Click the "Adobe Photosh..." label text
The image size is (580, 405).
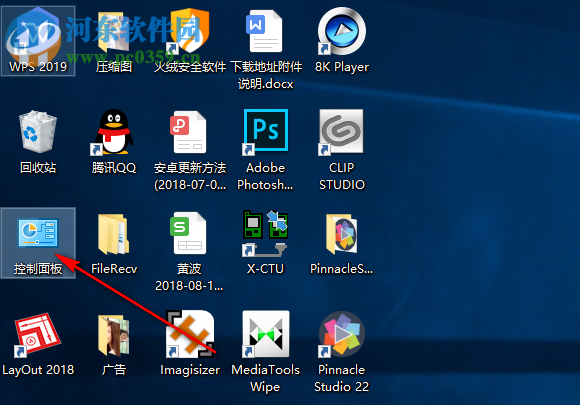(x=265, y=176)
